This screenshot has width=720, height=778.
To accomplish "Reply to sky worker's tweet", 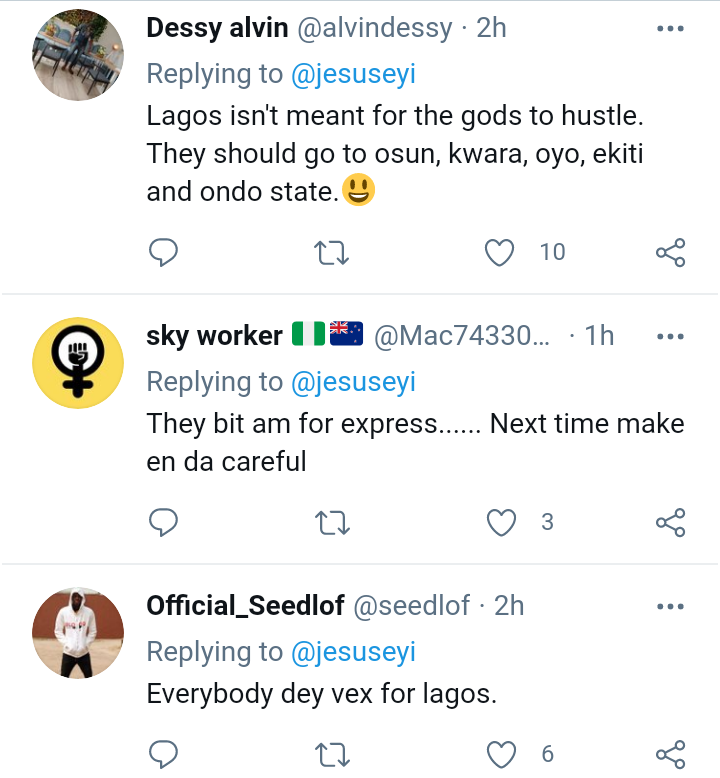I will 163,522.
